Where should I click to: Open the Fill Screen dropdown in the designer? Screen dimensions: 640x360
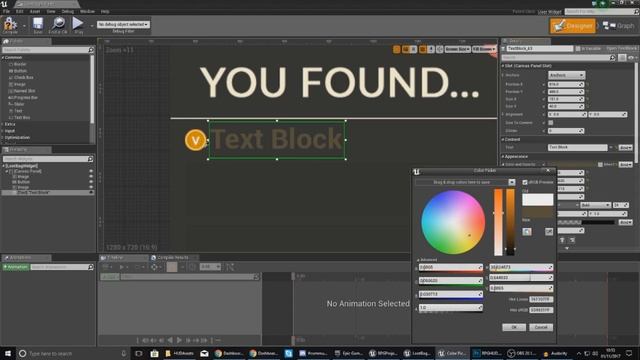[x=484, y=49]
